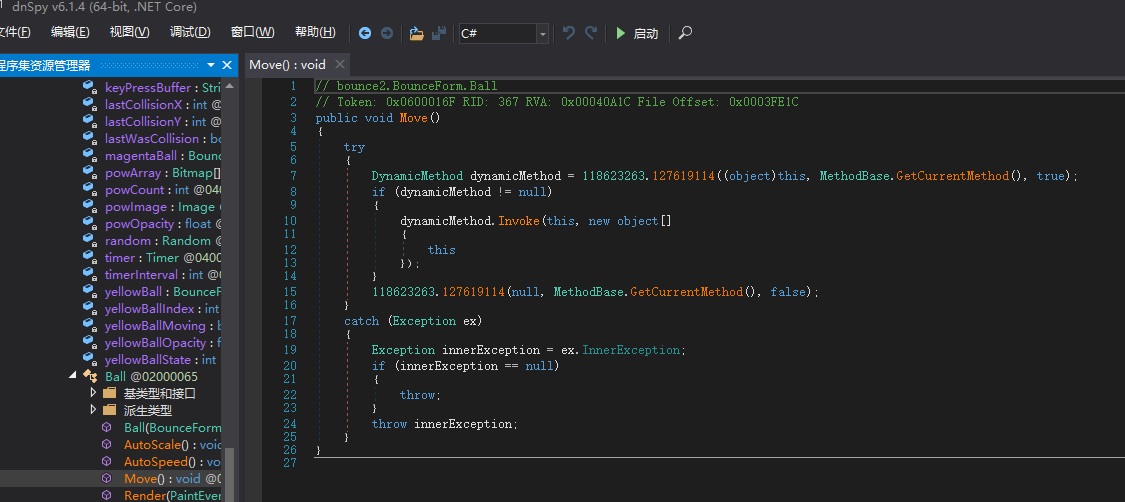Expand the 派生类型 folder node
1125x502 pixels.
93,411
